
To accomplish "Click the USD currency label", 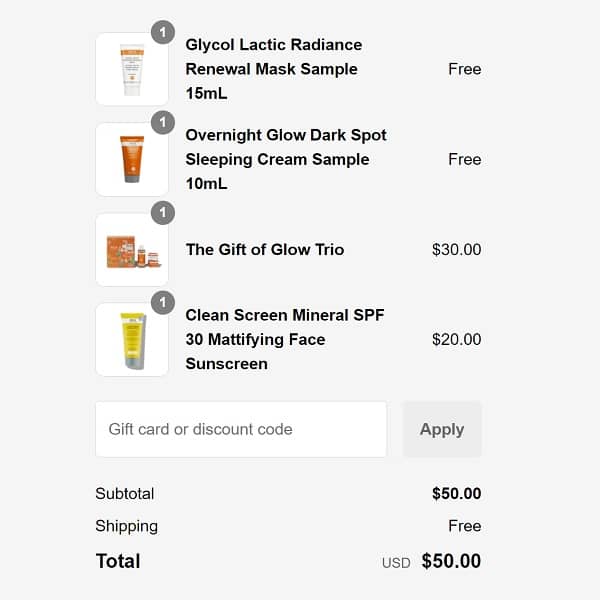I will coord(396,563).
